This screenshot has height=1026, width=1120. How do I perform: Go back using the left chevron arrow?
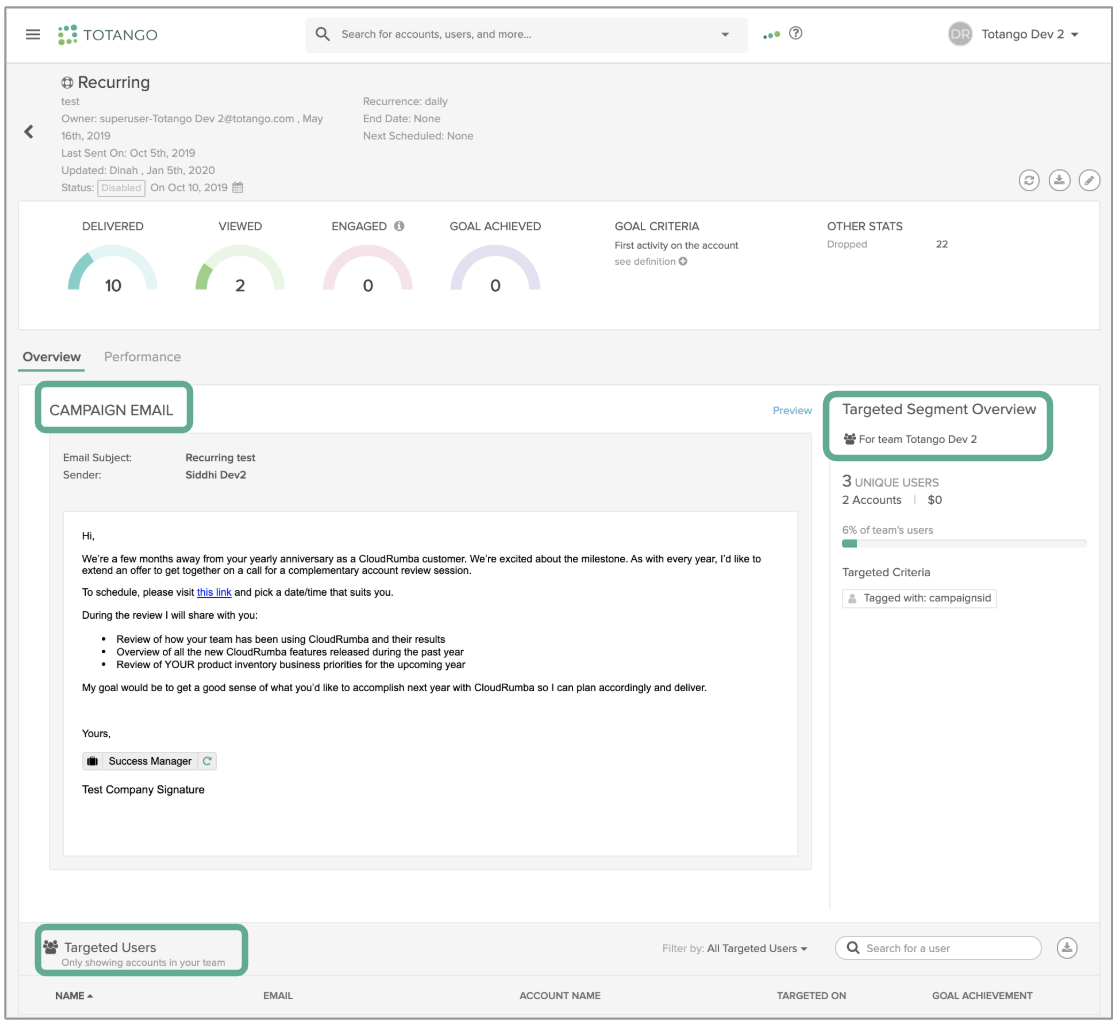pos(29,131)
